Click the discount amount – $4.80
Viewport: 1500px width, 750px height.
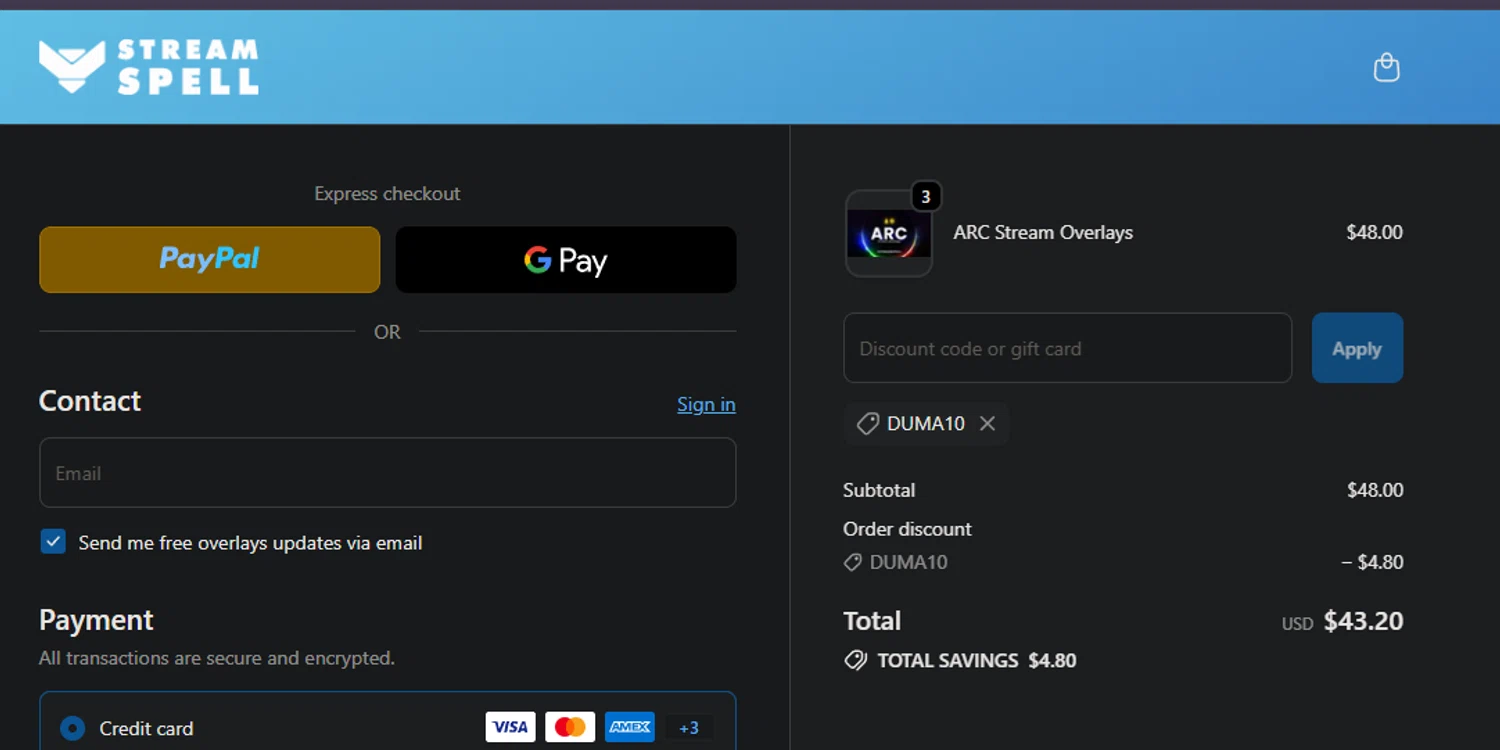pyautogui.click(x=1372, y=562)
